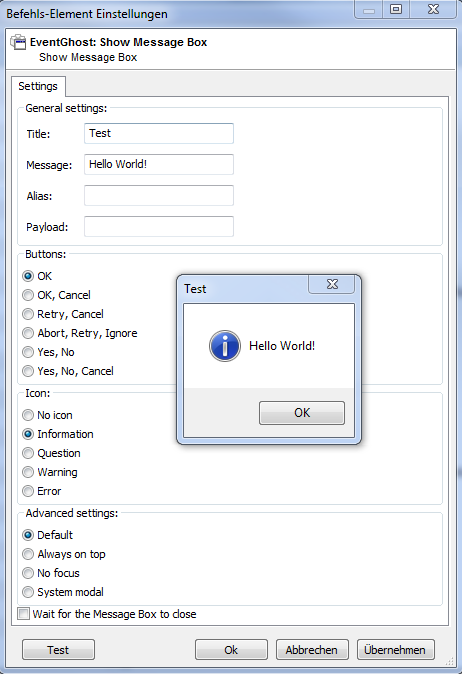Image resolution: width=462 pixels, height=674 pixels.
Task: Maximize the Befehls-Element Einstellungen window
Action: click(x=396, y=9)
